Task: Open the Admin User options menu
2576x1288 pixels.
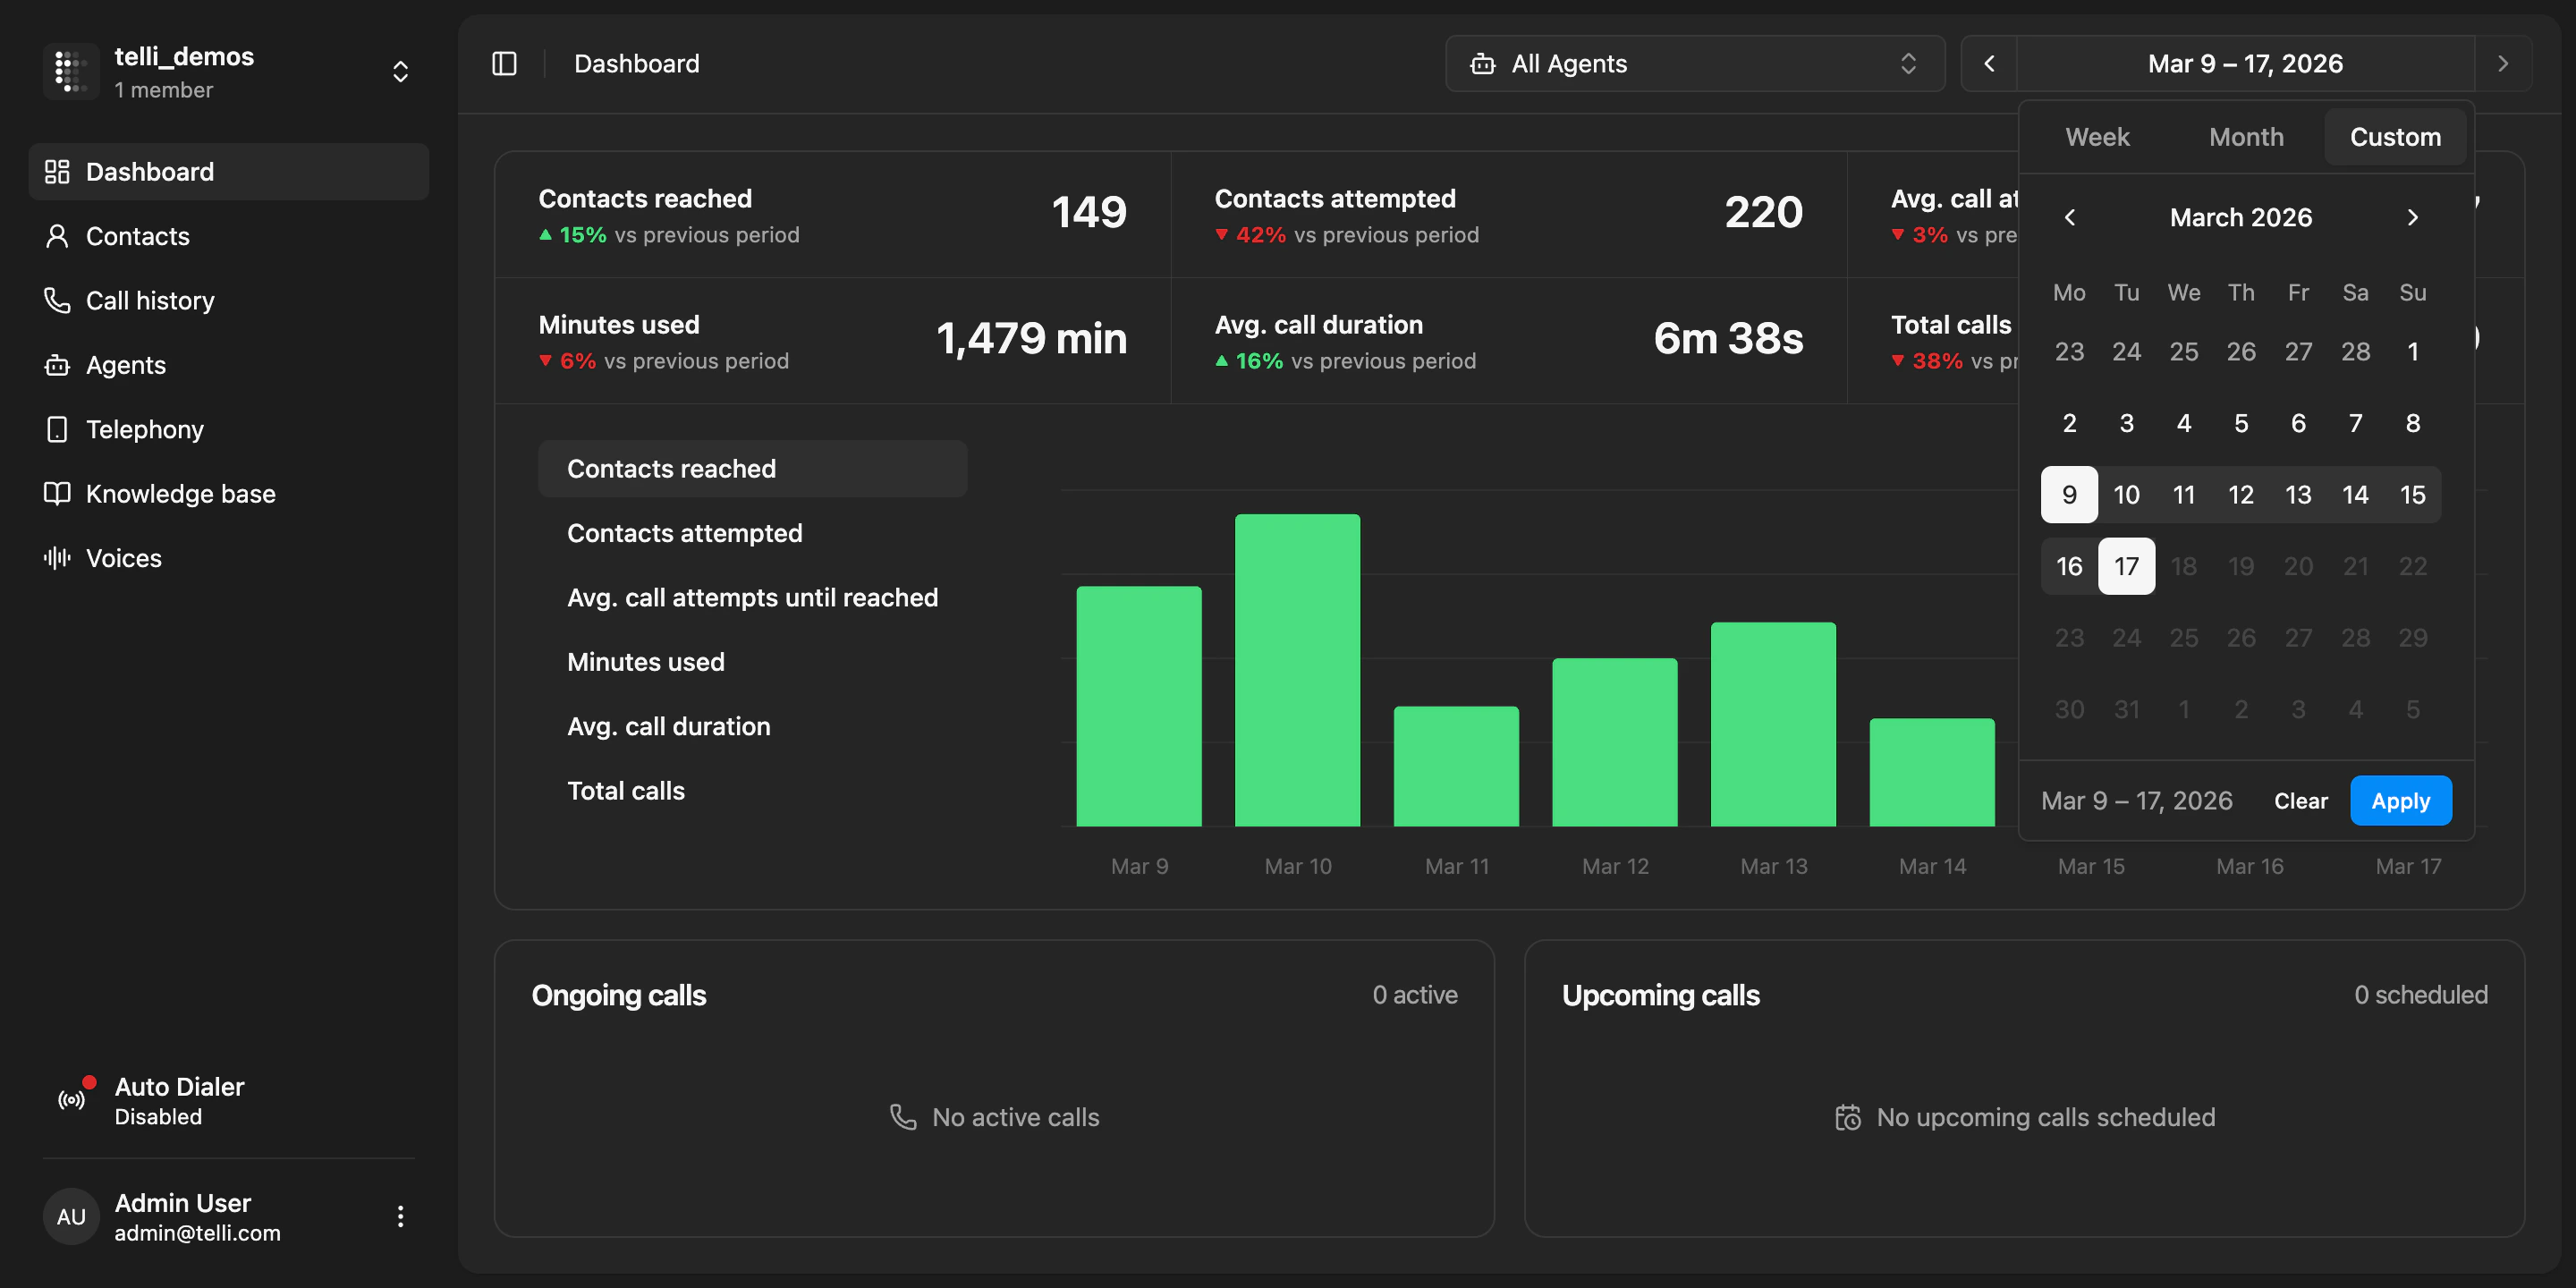Action: (x=399, y=1216)
